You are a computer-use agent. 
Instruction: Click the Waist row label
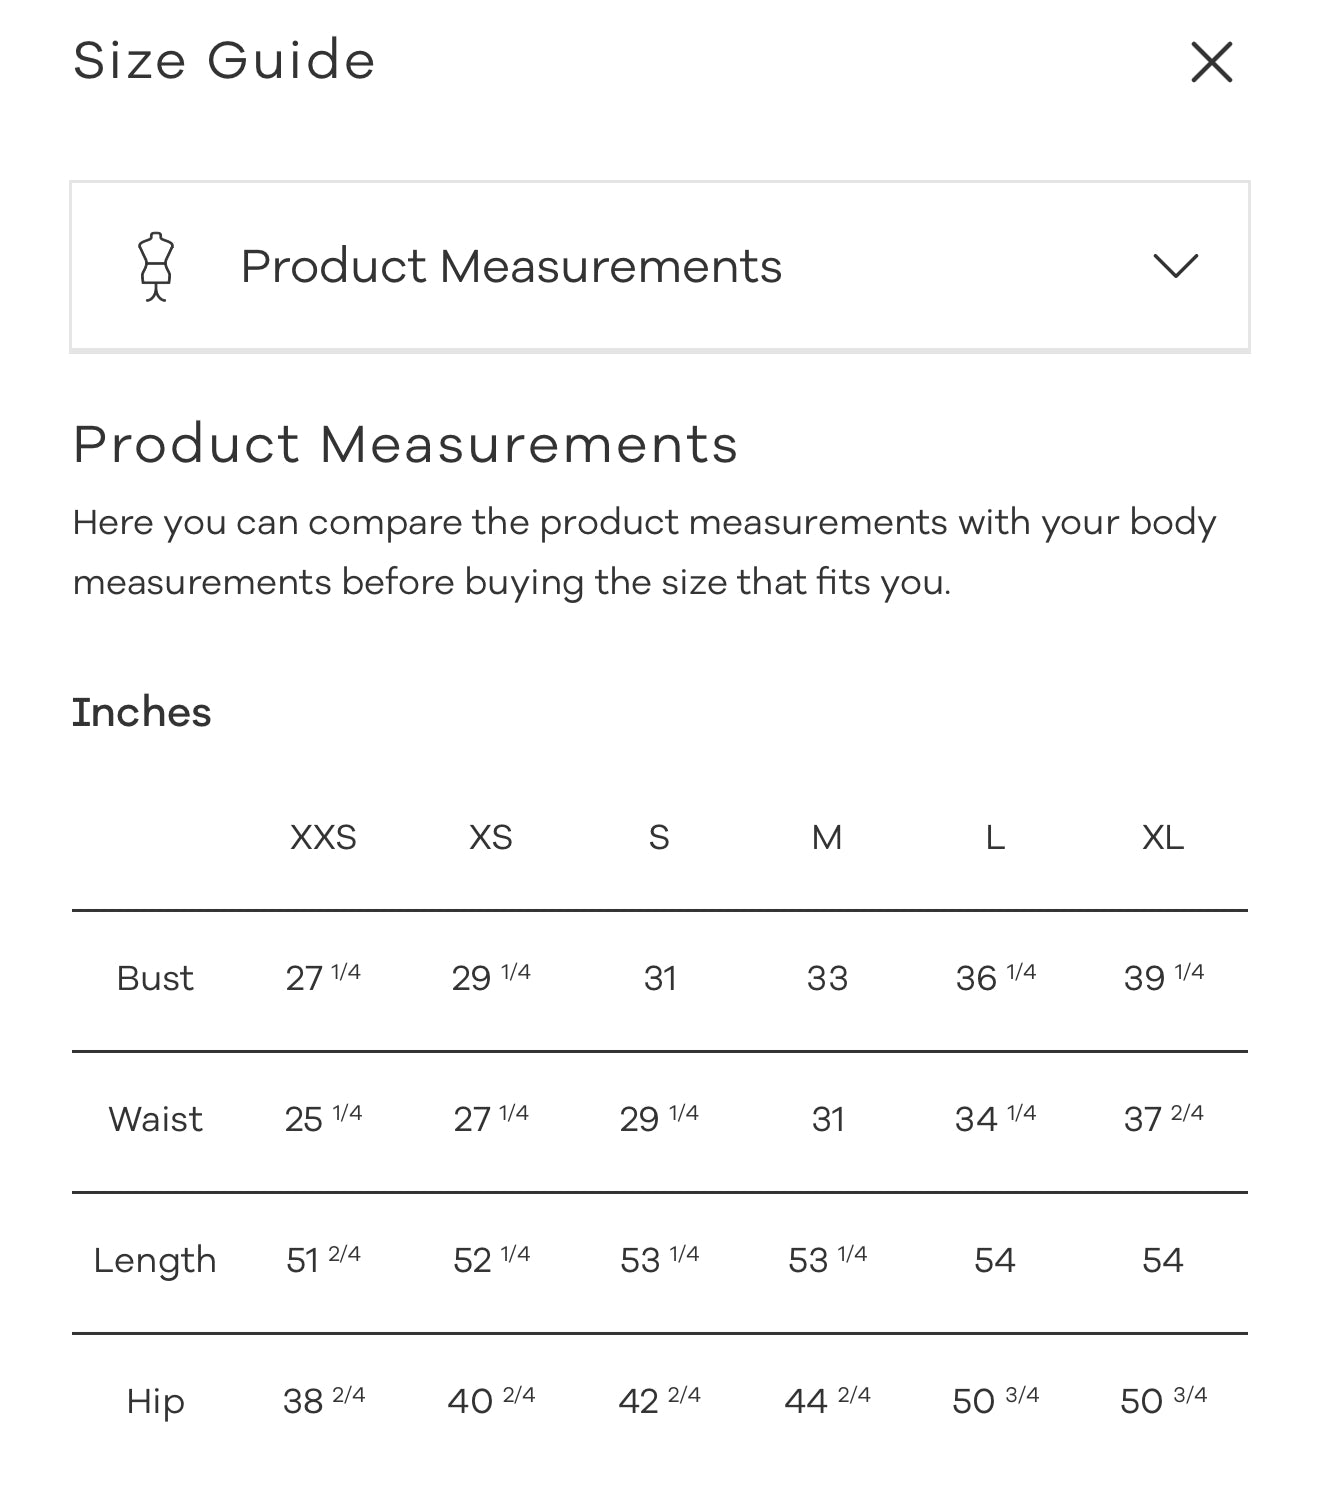tap(155, 1119)
